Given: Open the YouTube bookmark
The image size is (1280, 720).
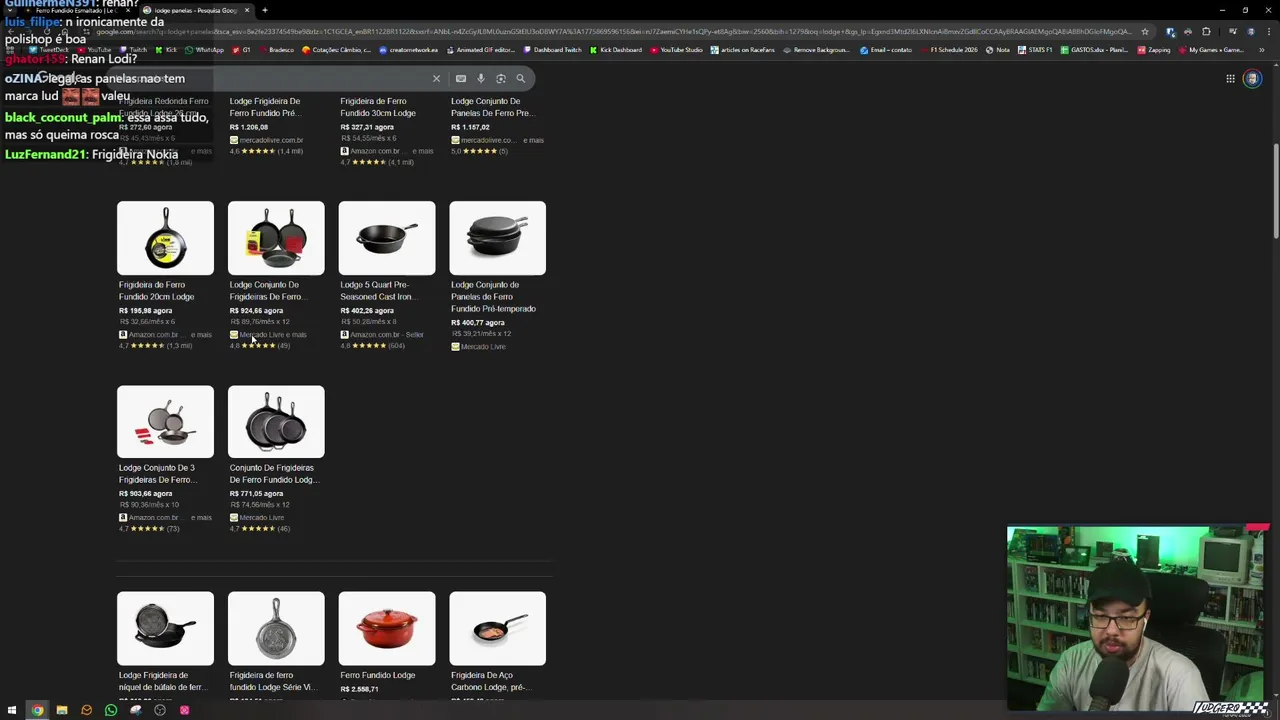Looking at the screenshot, I should coord(94,50).
